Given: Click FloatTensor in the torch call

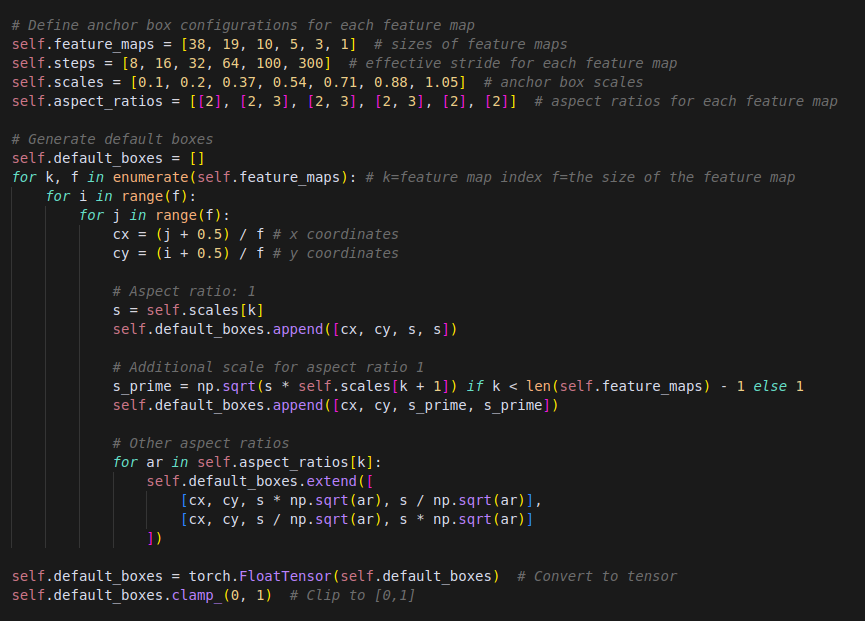Looking at the screenshot, I should (x=285, y=576).
